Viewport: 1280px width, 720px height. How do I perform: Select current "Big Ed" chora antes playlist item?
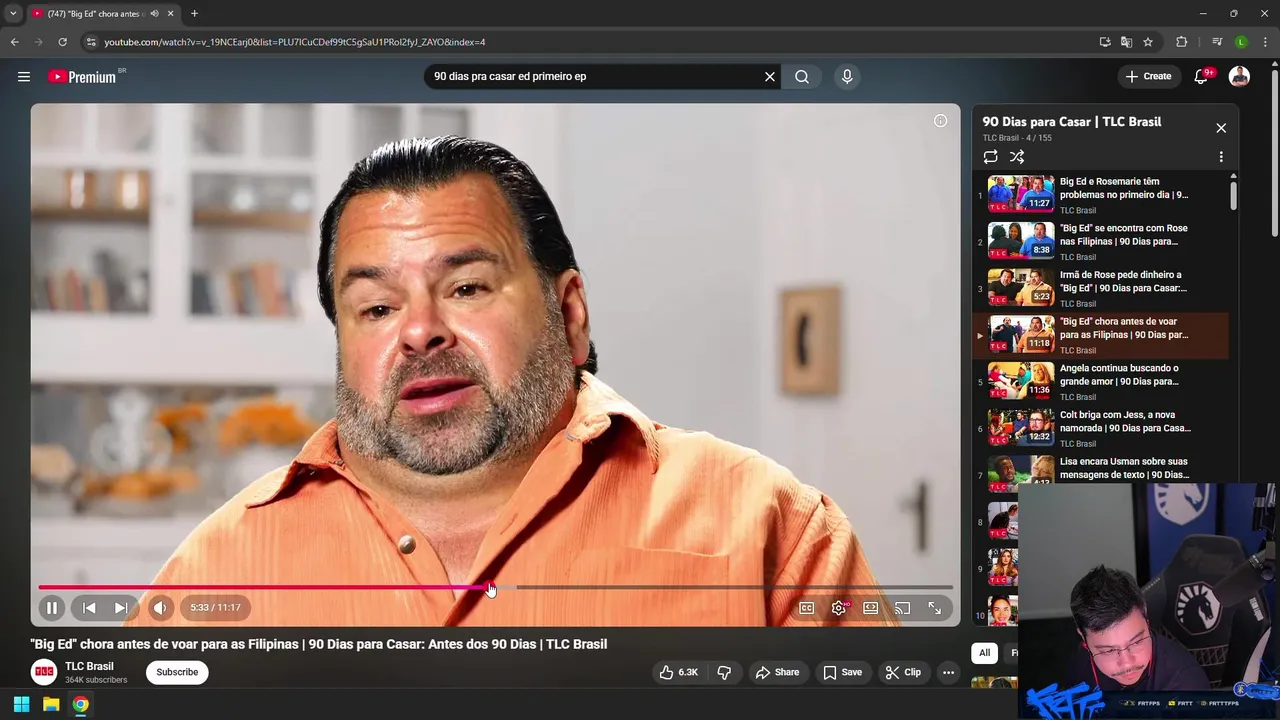pos(1100,335)
